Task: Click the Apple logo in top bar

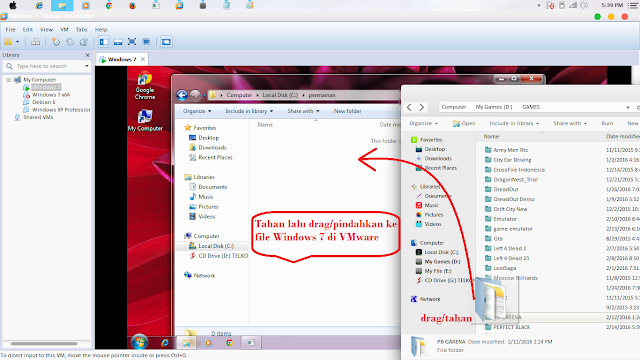Action: pyautogui.click(x=13, y=5)
